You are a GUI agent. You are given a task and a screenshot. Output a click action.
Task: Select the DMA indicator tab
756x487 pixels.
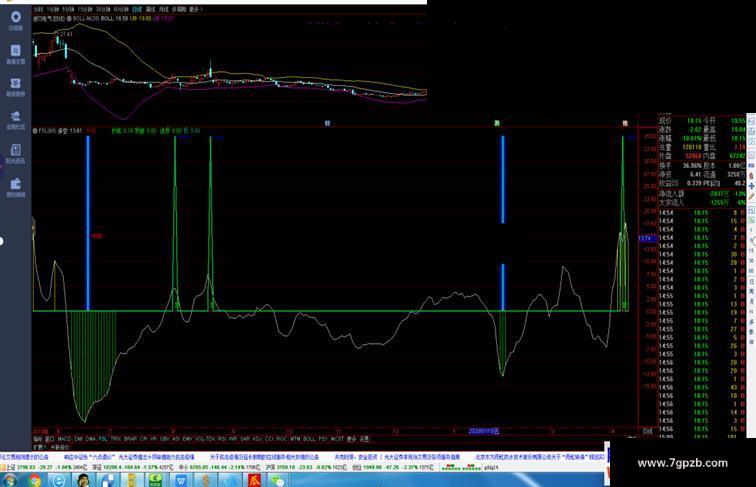coord(91,439)
